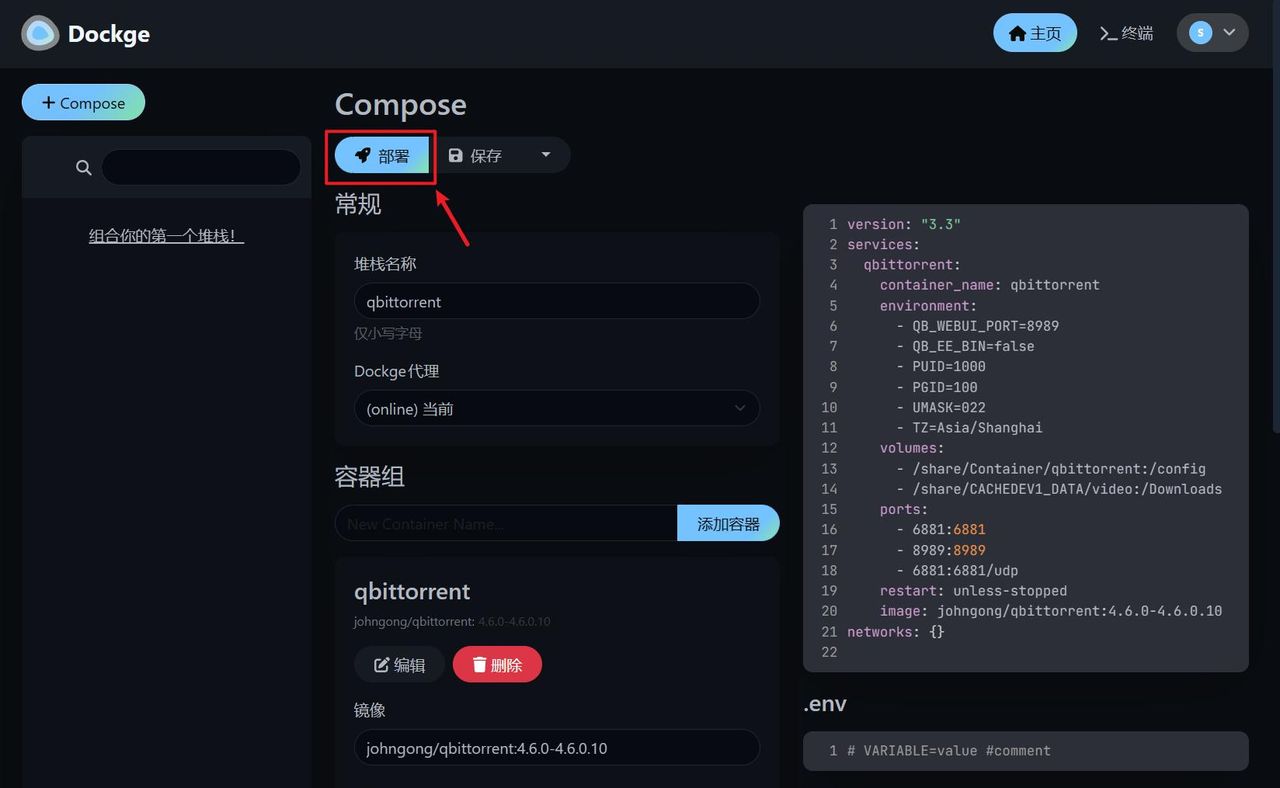Click the container_name: qbittorrent line
Screen dimensions: 1280x788
990,285
